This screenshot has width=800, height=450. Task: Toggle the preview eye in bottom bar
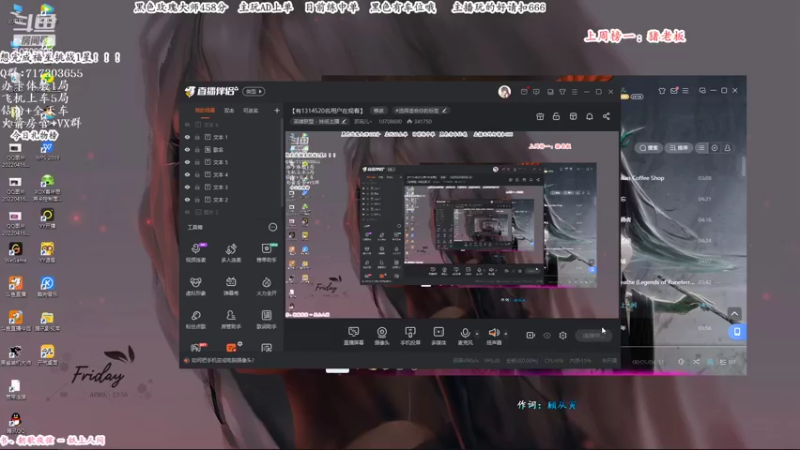point(547,335)
